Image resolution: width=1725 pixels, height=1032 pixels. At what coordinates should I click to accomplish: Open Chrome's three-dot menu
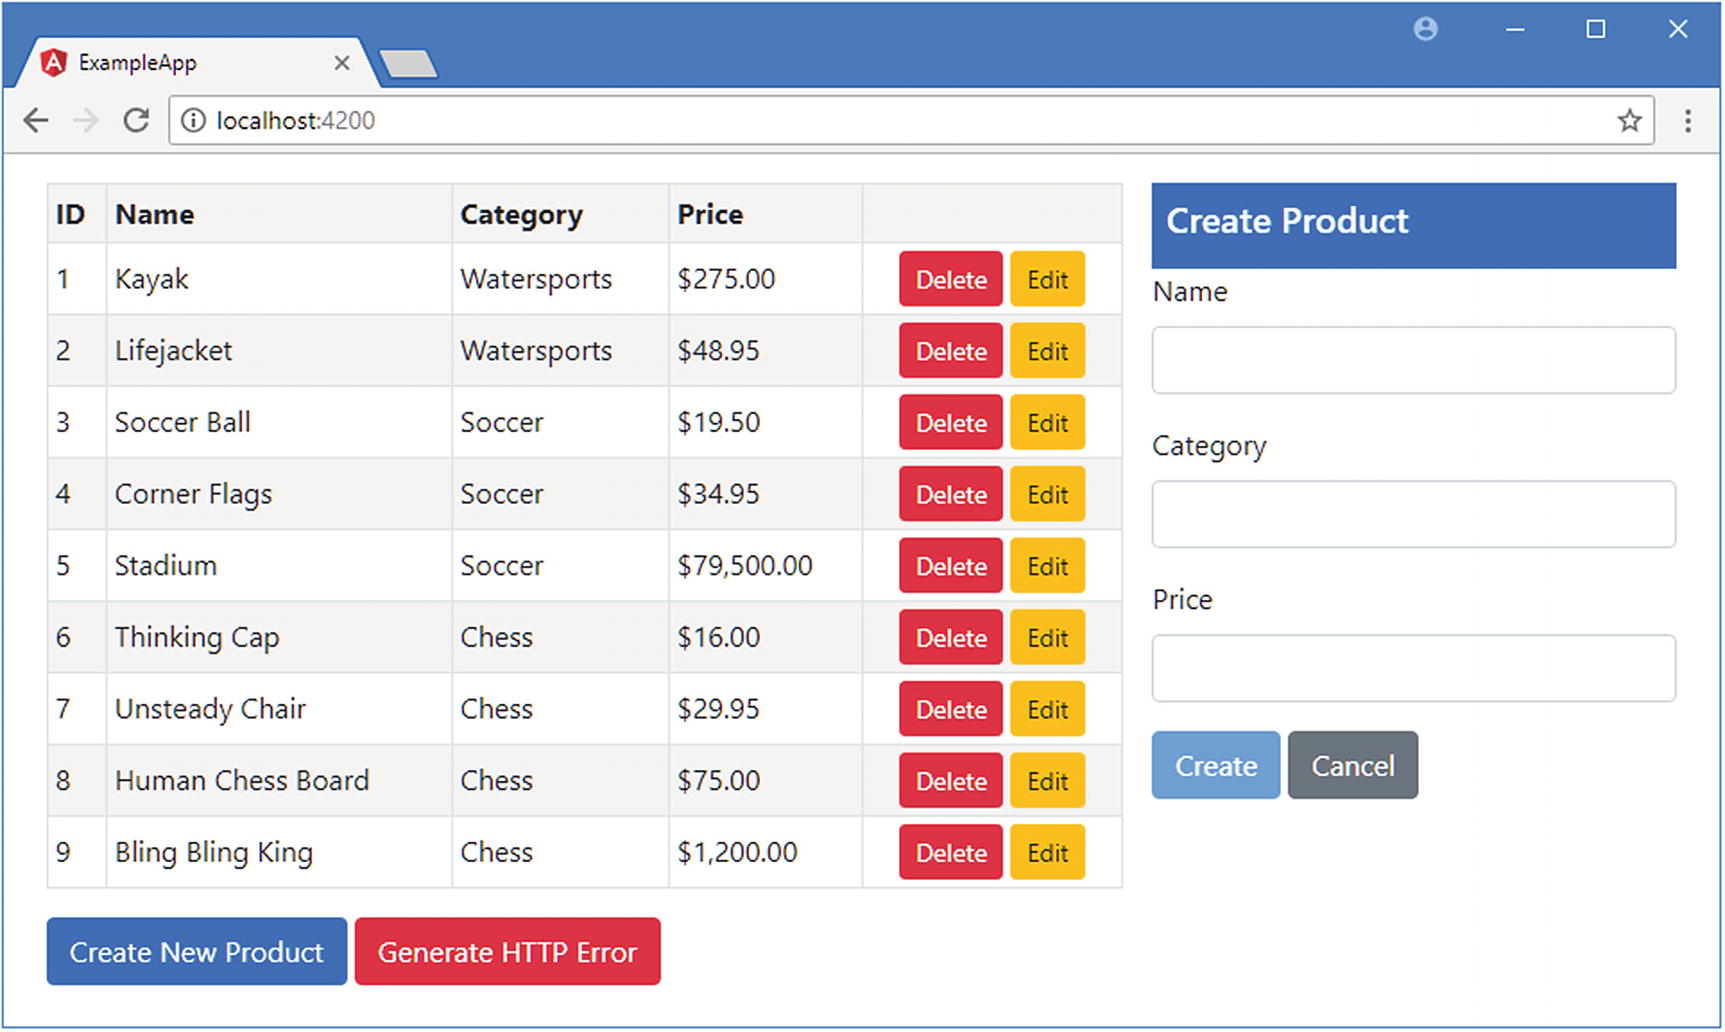tap(1688, 121)
